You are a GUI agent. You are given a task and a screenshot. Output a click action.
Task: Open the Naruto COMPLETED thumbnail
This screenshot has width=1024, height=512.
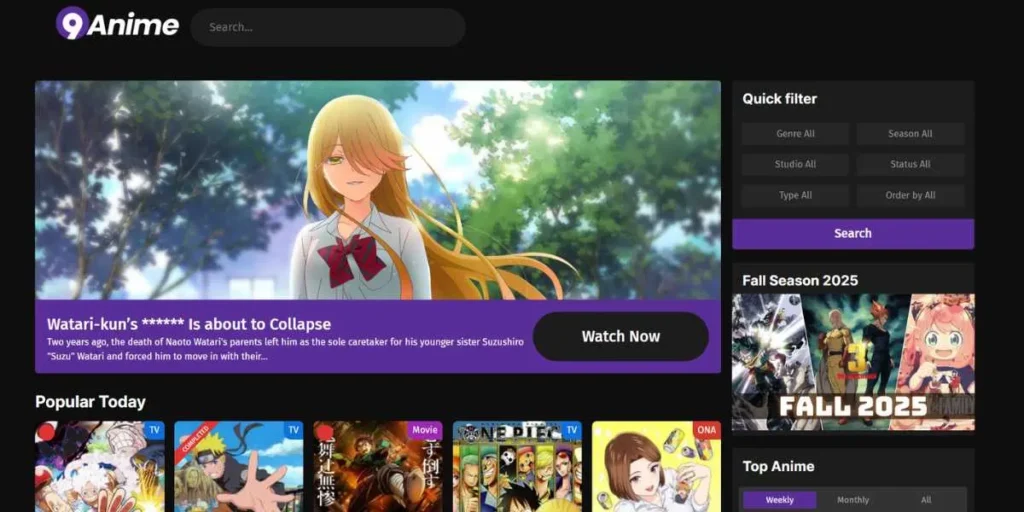click(239, 466)
